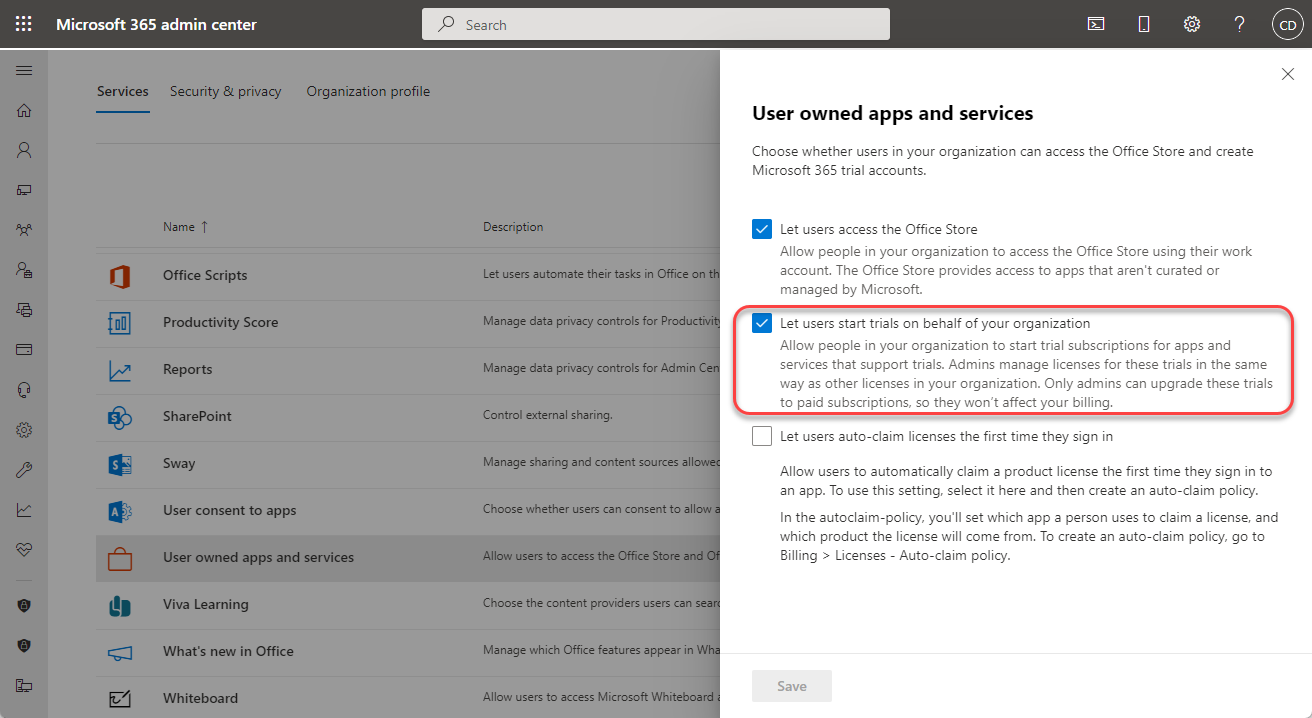Expand the left navigation hamburger menu

point(24,71)
